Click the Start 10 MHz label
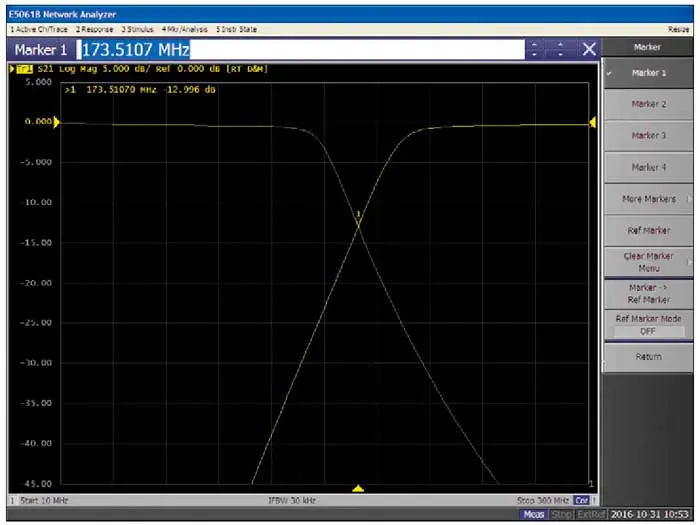Screen dimensions: 700x525 coord(44,500)
